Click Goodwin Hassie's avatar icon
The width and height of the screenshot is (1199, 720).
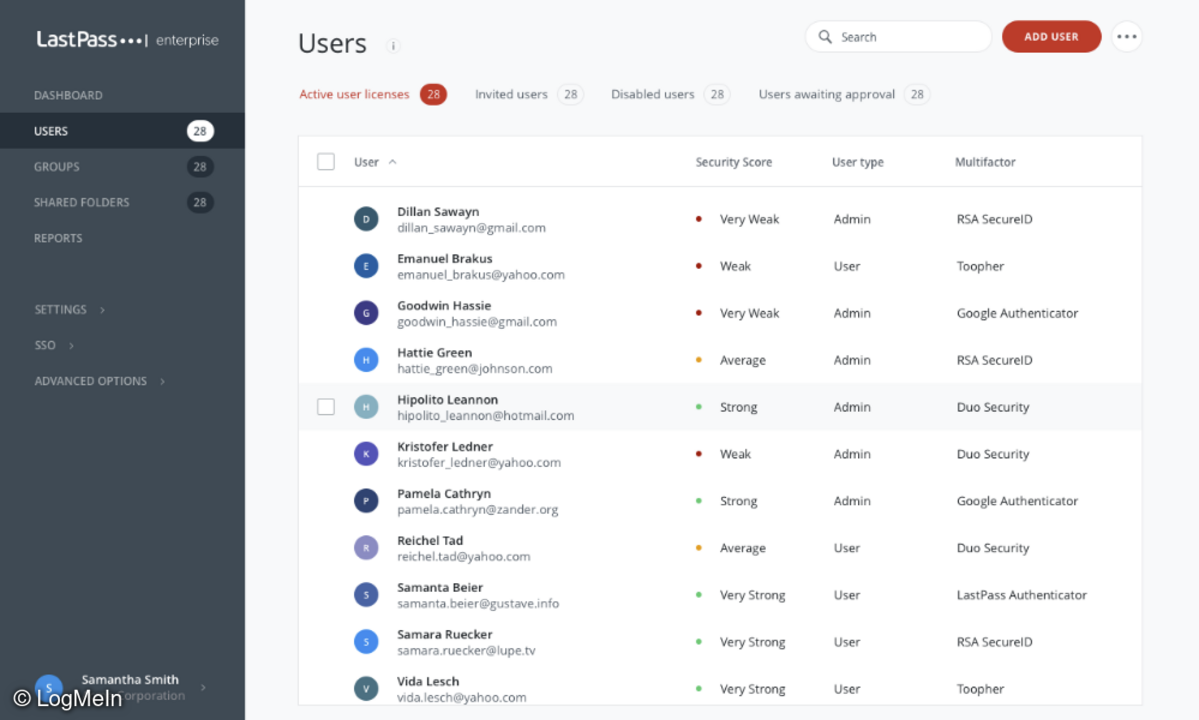(x=366, y=313)
